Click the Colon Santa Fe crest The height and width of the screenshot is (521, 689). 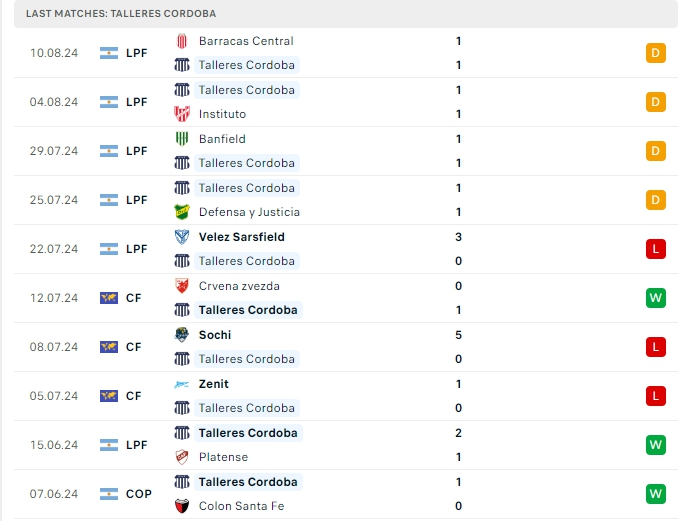click(x=182, y=506)
